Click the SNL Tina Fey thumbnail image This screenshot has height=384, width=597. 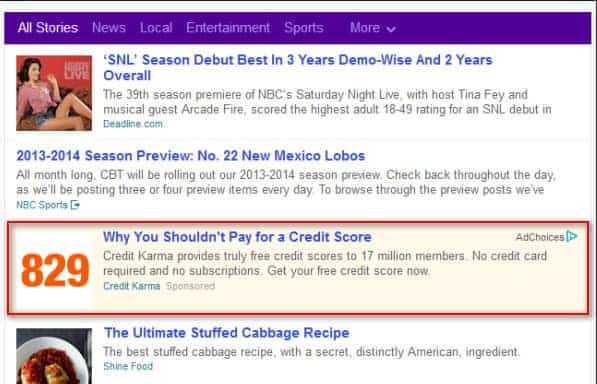[x=54, y=93]
